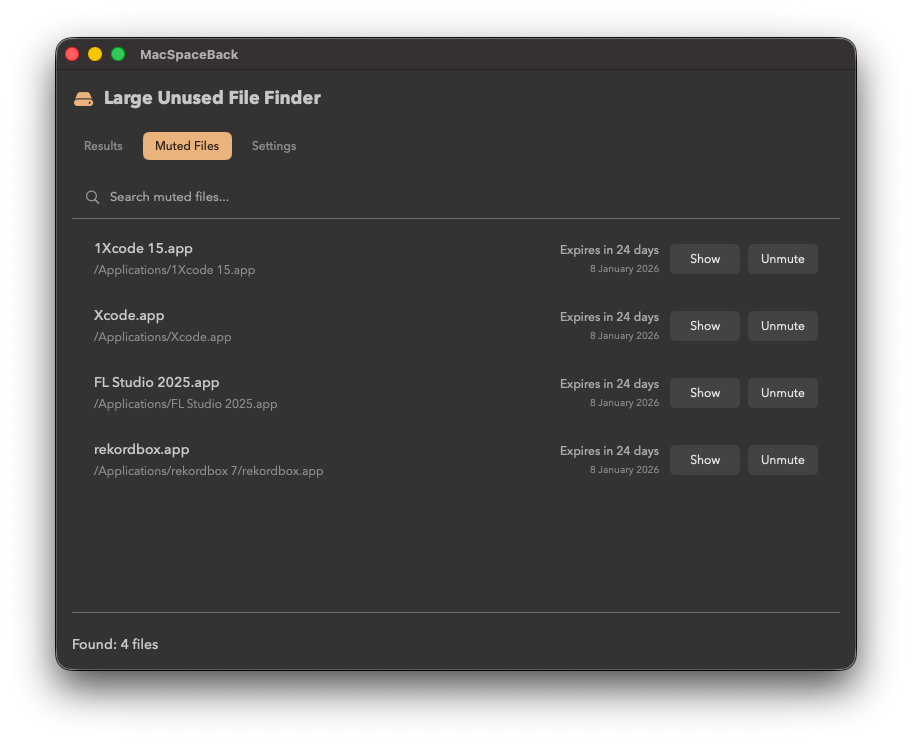Select the FL Studio 2025.app file name
The height and width of the screenshot is (744, 912).
click(156, 382)
